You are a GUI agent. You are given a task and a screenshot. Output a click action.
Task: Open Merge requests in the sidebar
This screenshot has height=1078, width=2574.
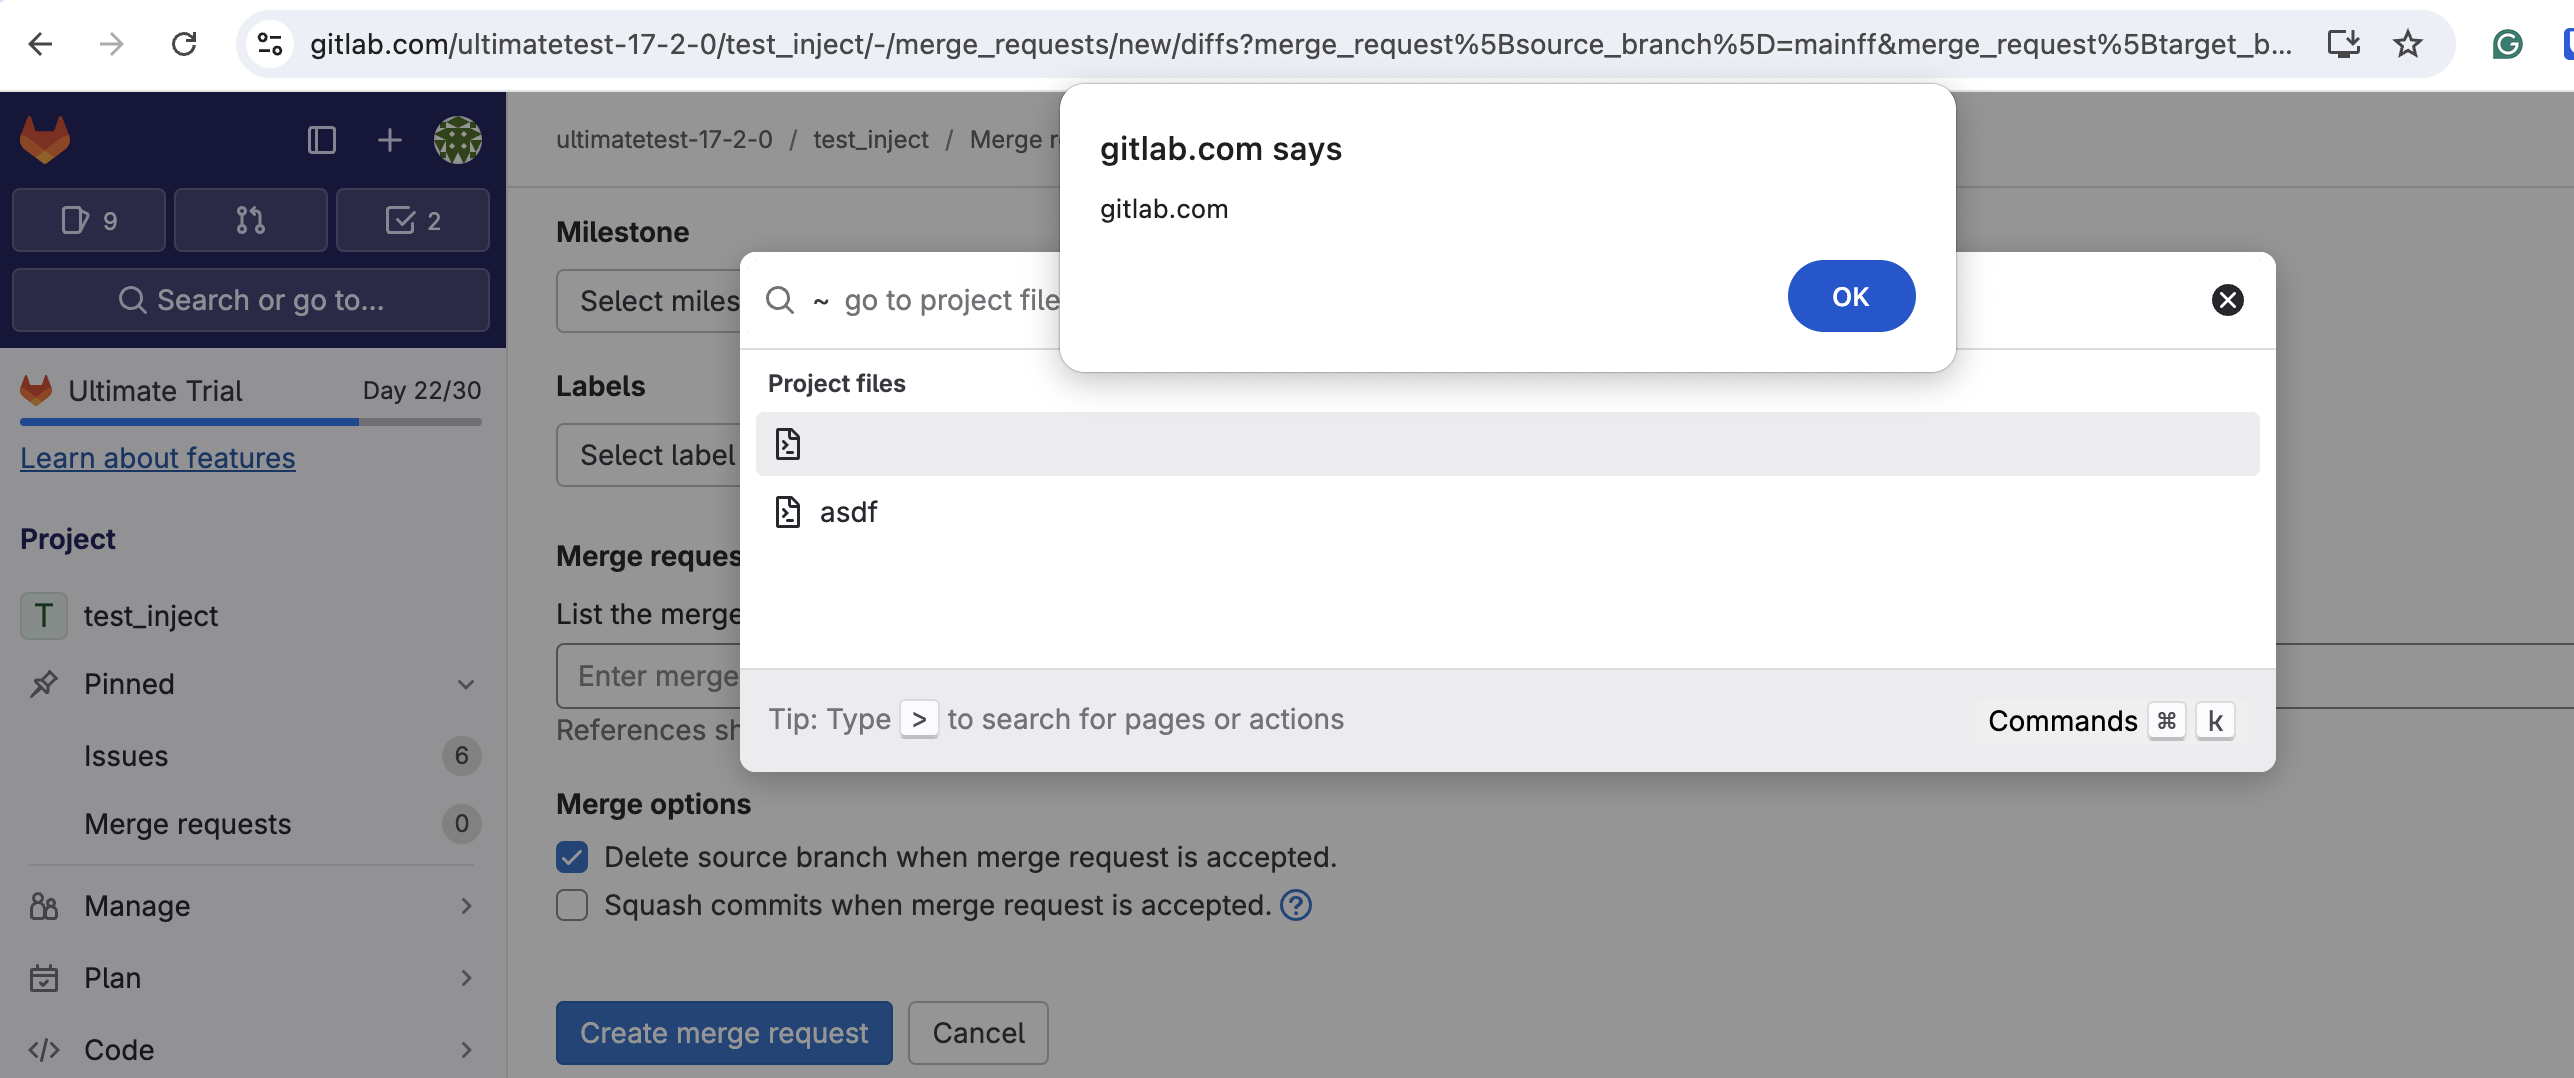(x=188, y=824)
